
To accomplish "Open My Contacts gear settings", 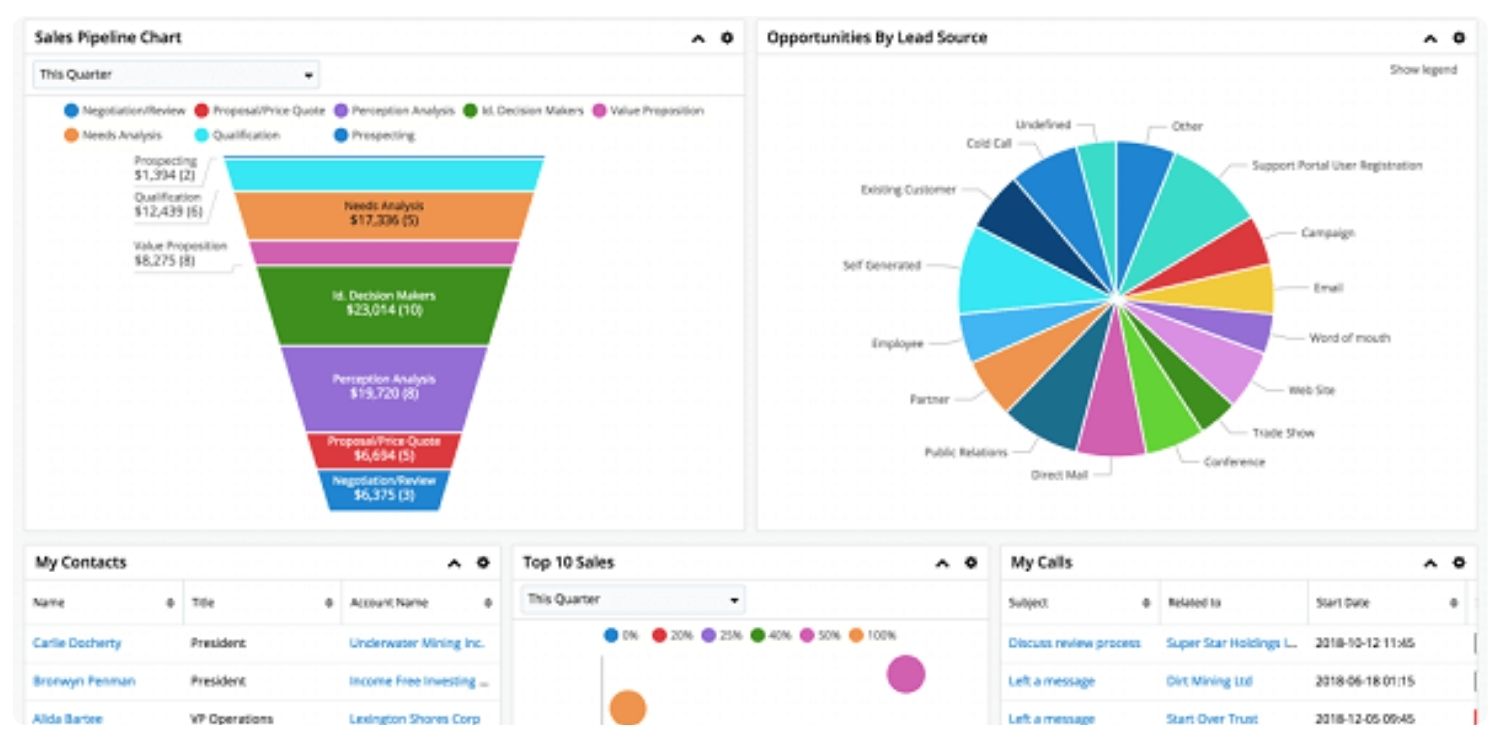I will click(483, 563).
